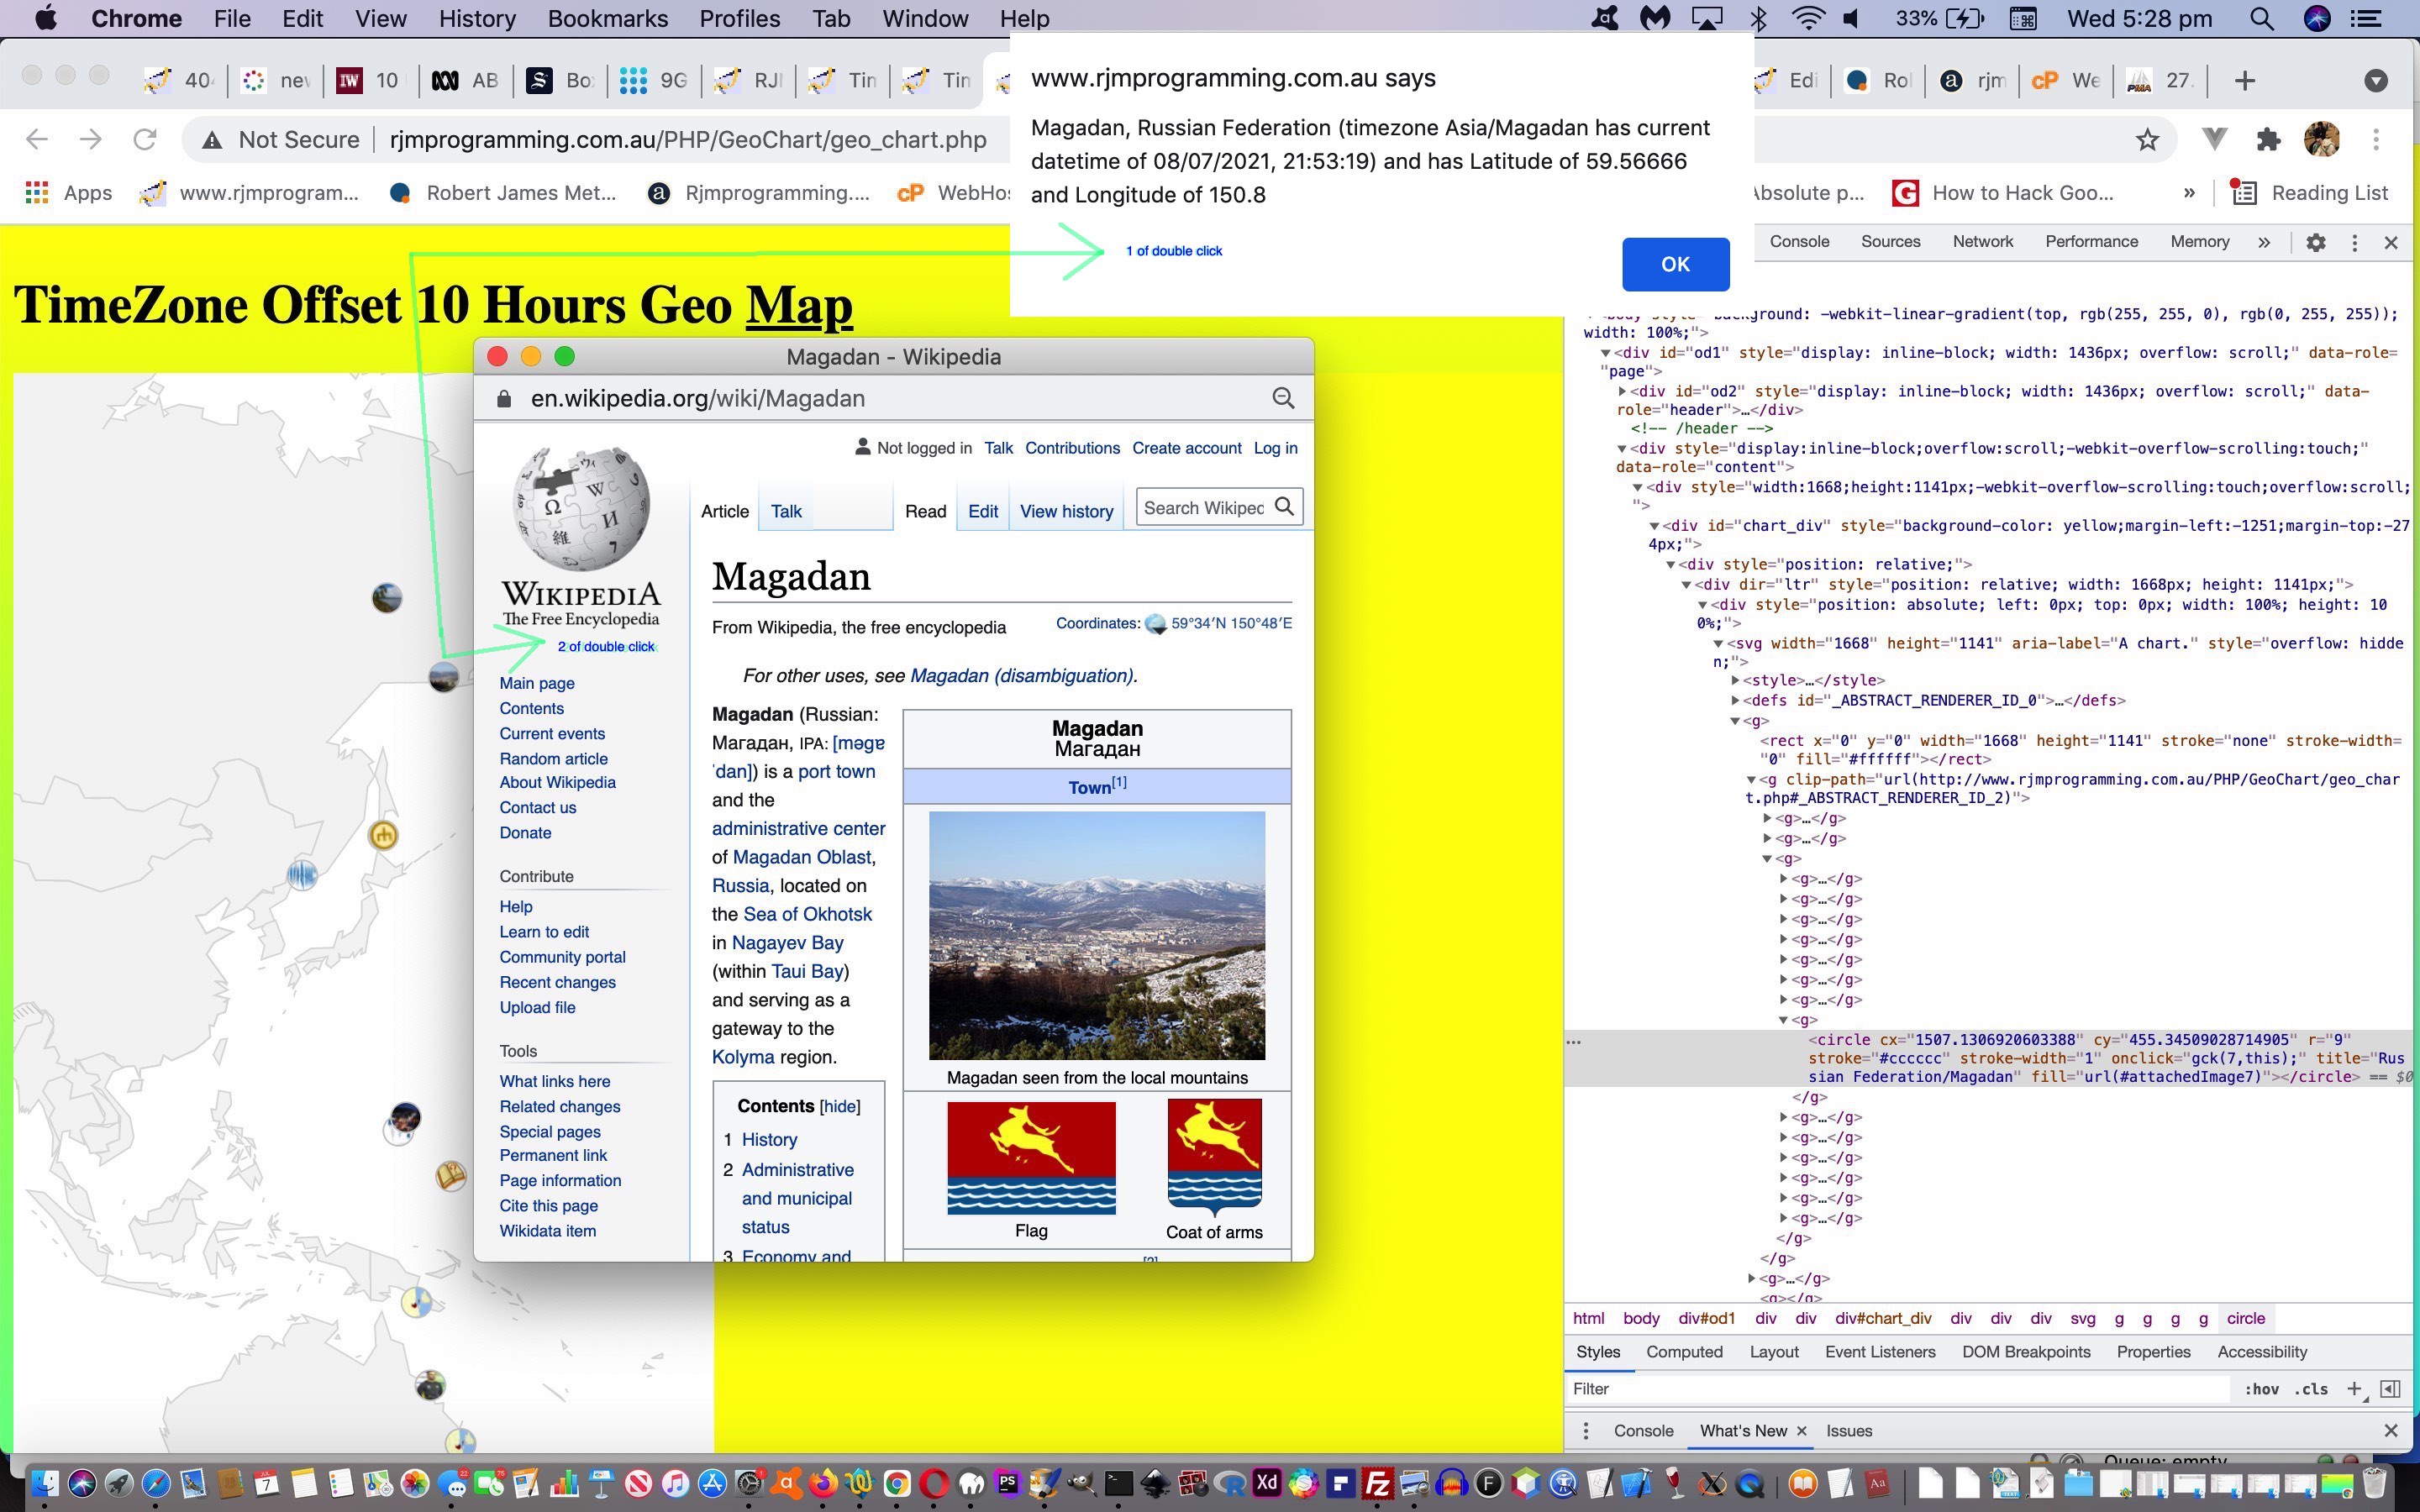Click the Wikipedia article Edit tab
The image size is (2420, 1512).
[984, 511]
